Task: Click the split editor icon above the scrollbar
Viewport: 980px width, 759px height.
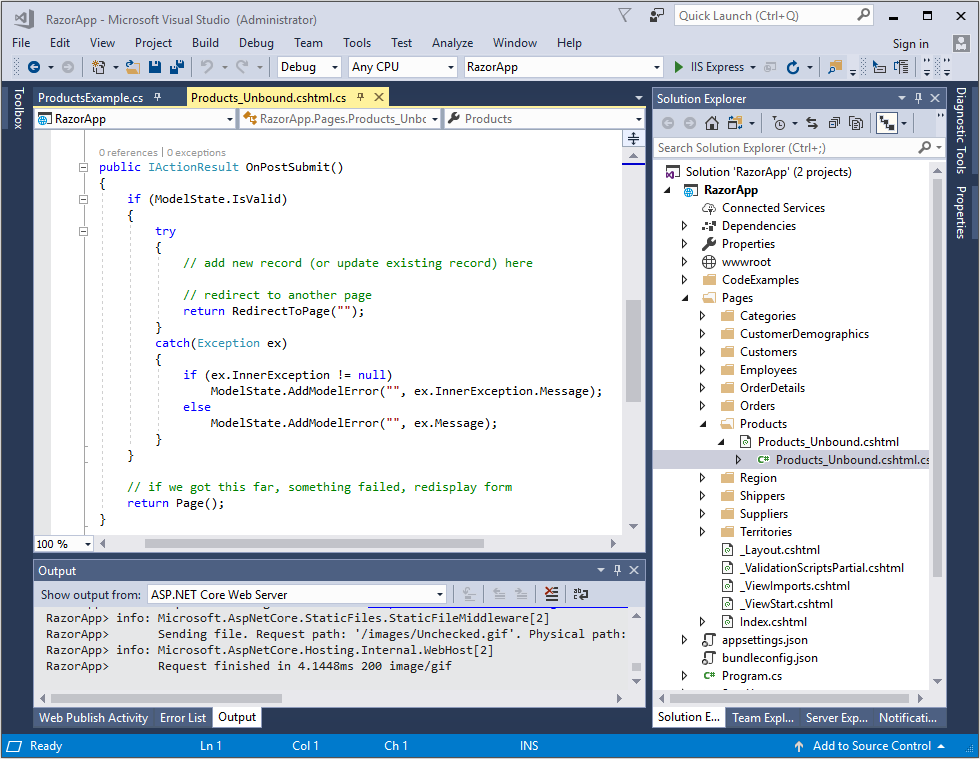Action: 633,139
